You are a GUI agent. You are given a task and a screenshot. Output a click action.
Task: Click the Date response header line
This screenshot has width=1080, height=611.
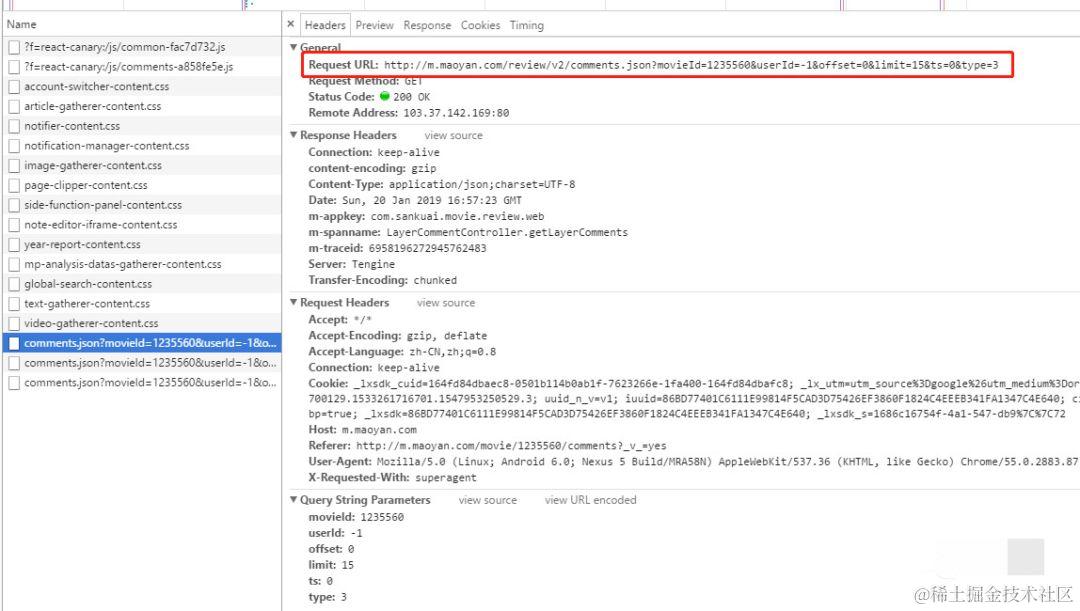415,200
